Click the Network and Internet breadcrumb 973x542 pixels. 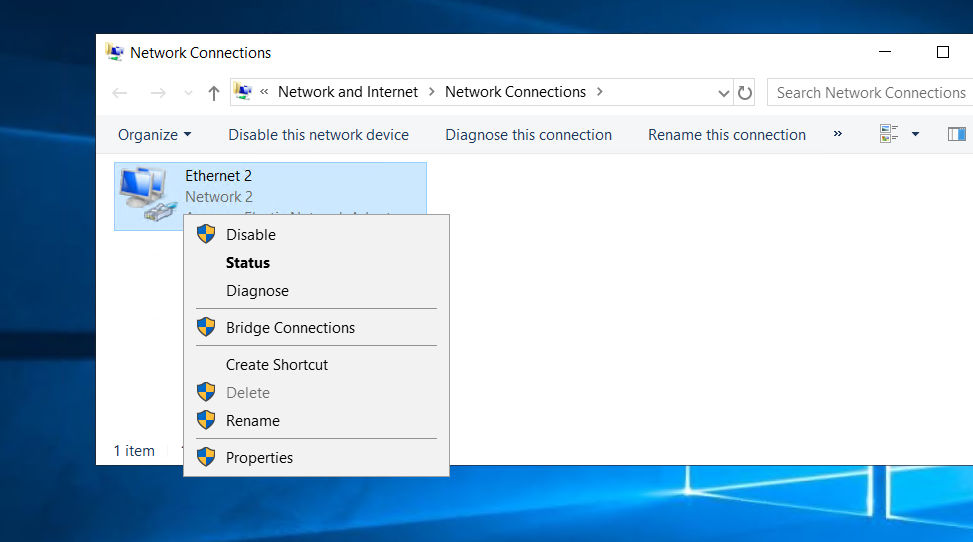(348, 92)
